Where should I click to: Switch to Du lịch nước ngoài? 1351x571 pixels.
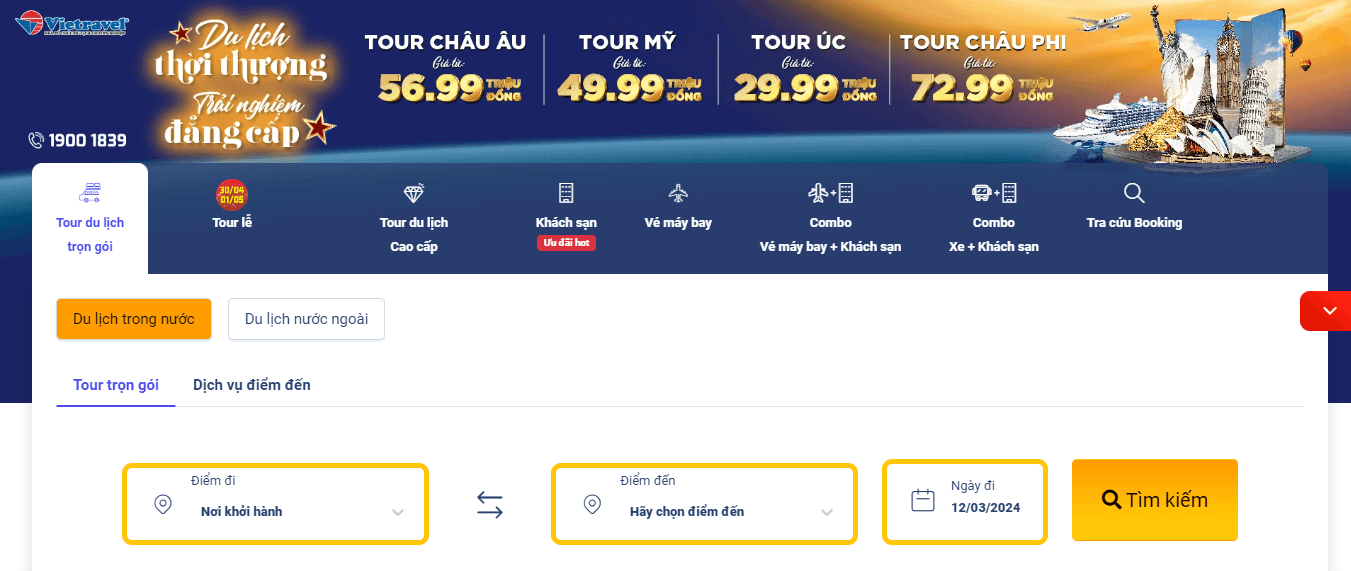306,319
